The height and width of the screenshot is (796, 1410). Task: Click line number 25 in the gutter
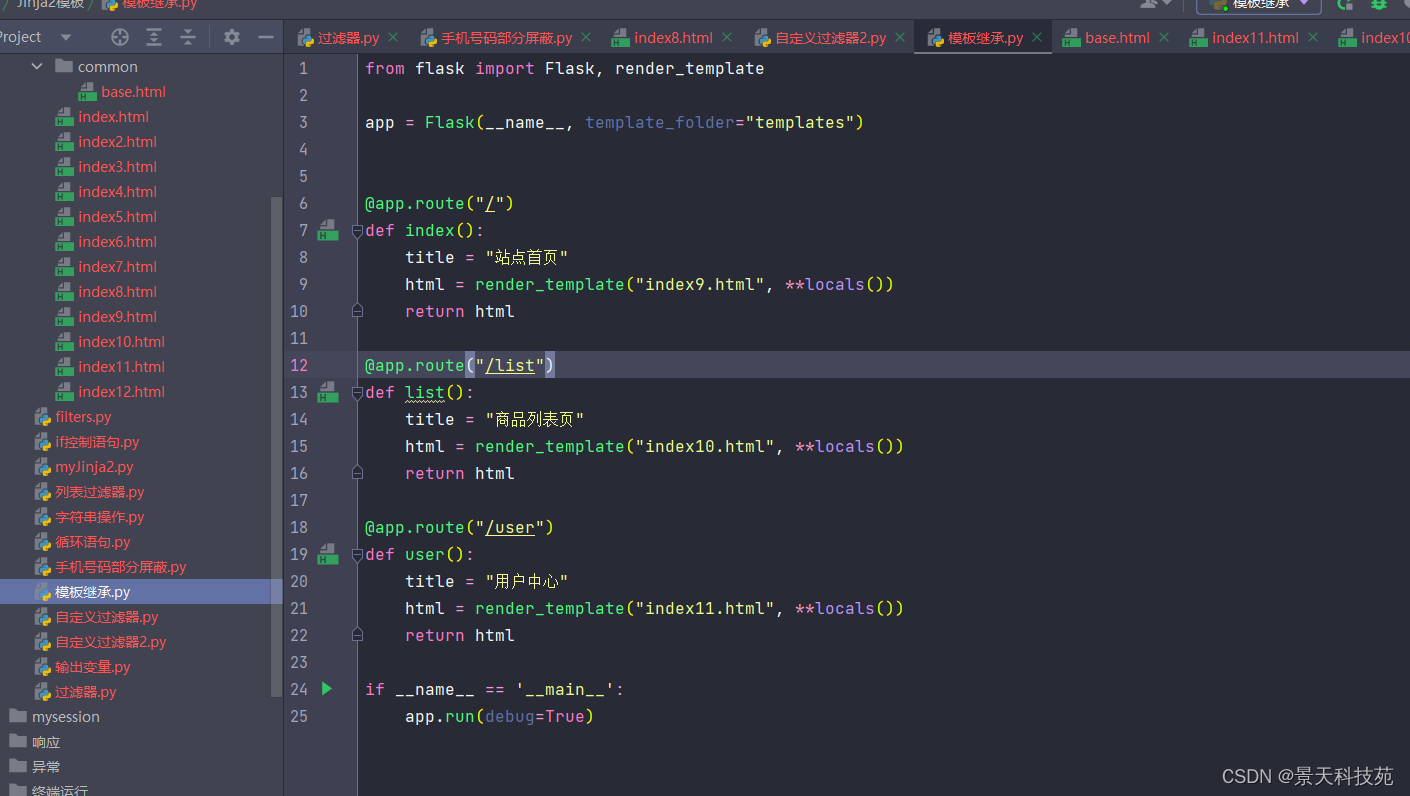(x=299, y=716)
